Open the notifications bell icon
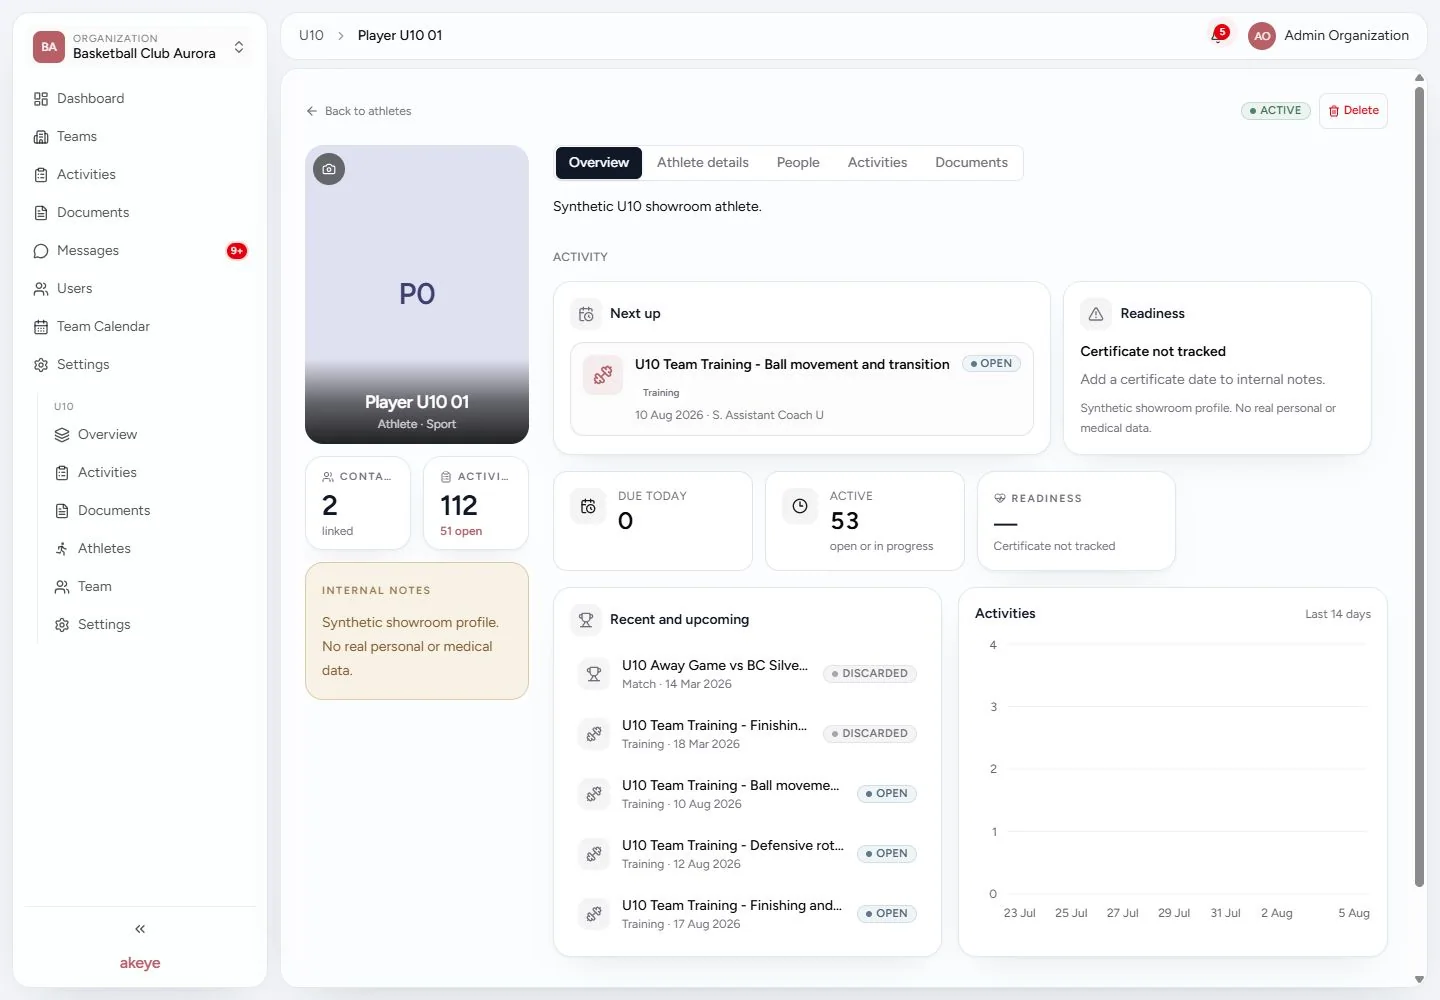 coord(1217,35)
